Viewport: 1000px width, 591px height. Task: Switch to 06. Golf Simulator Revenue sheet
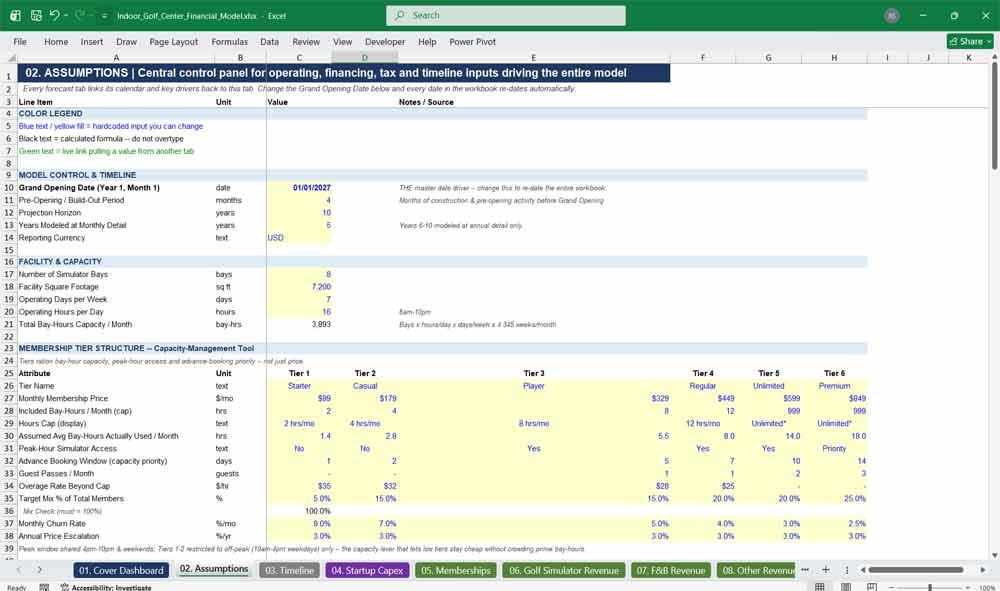click(x=564, y=571)
